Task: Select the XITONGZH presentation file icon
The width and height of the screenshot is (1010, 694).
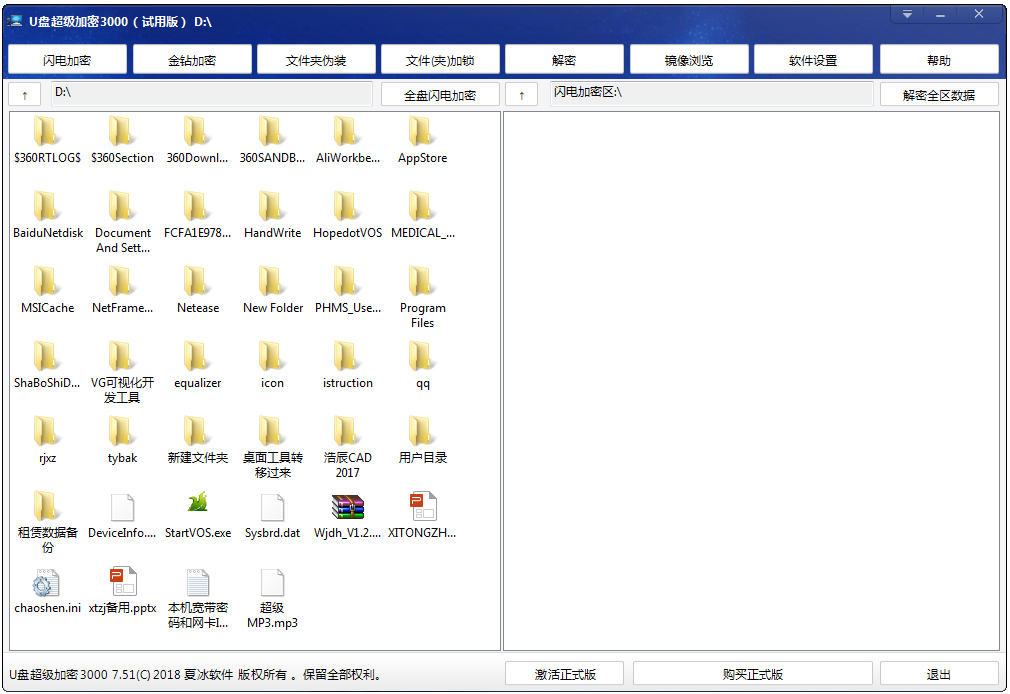Action: [x=423, y=506]
